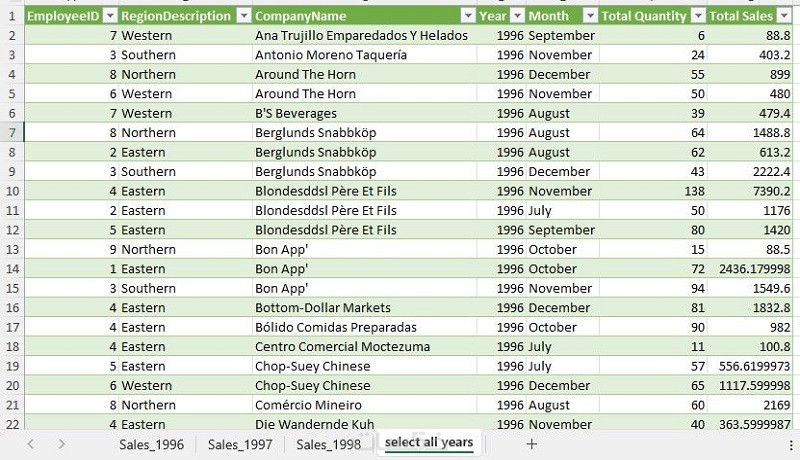800x460 pixels.
Task: Open the EmployeeID column filter dropdown
Action: pyautogui.click(x=110, y=16)
